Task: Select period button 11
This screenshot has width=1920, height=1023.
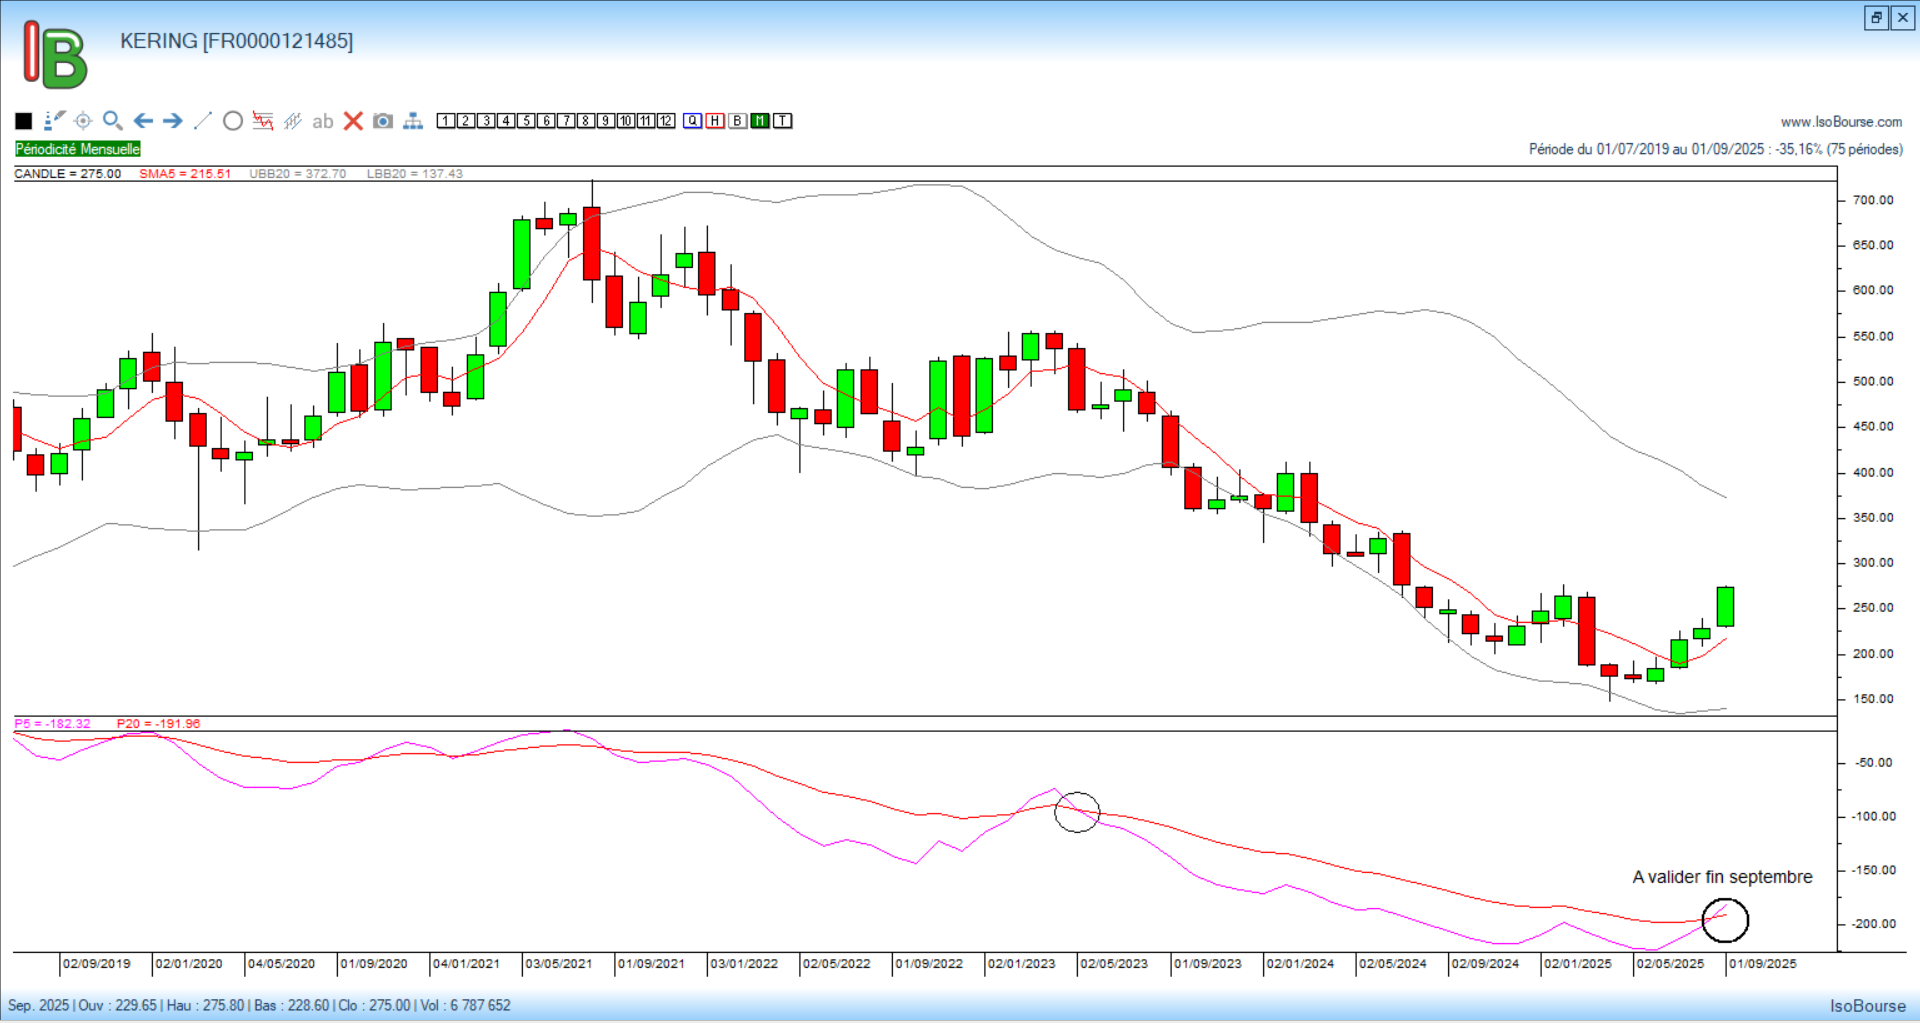Action: [x=646, y=121]
